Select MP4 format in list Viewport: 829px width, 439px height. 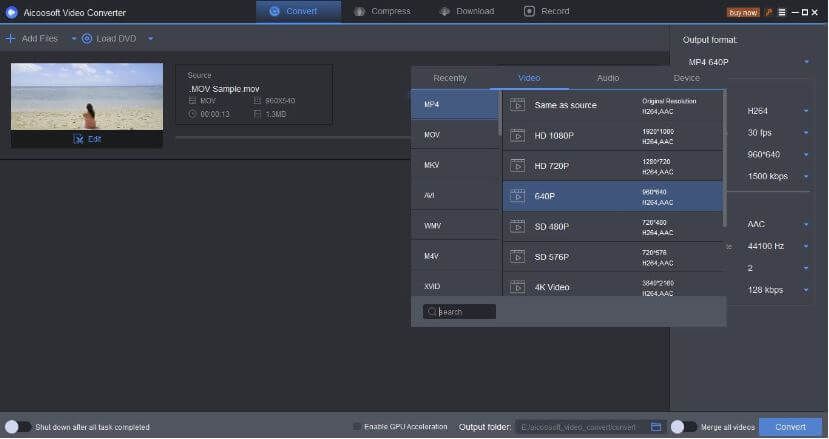tap(455, 105)
